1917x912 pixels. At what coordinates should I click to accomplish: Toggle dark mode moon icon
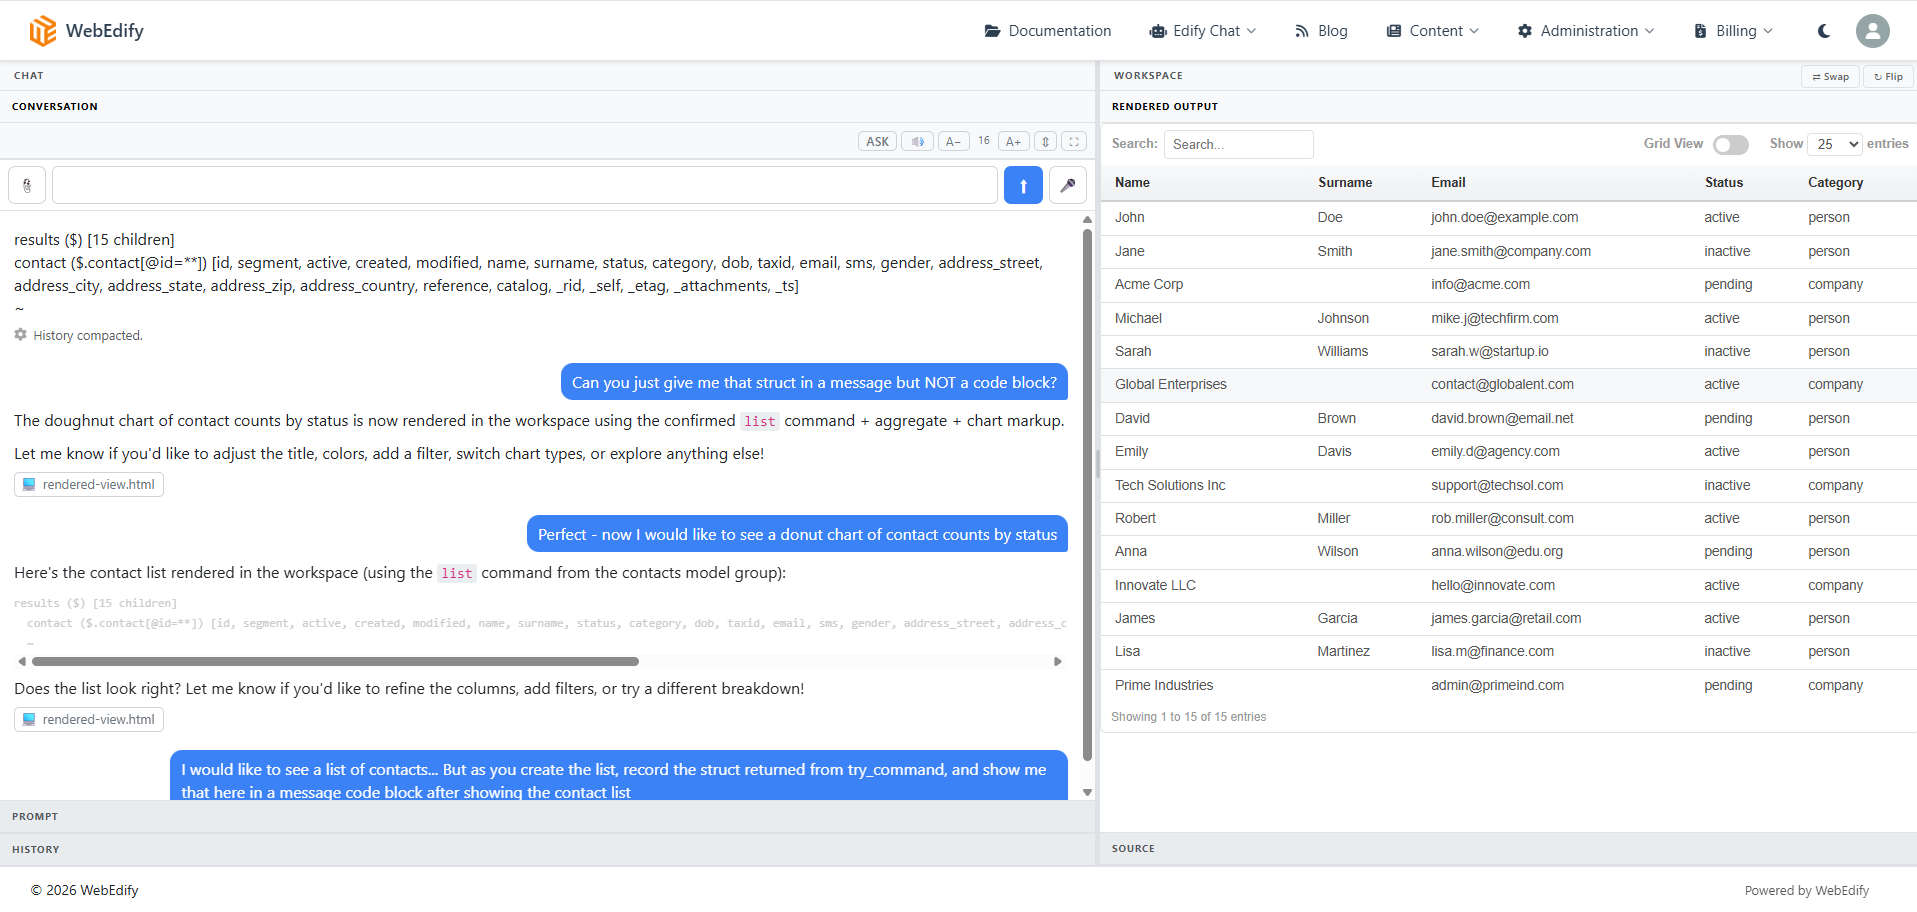click(x=1824, y=31)
